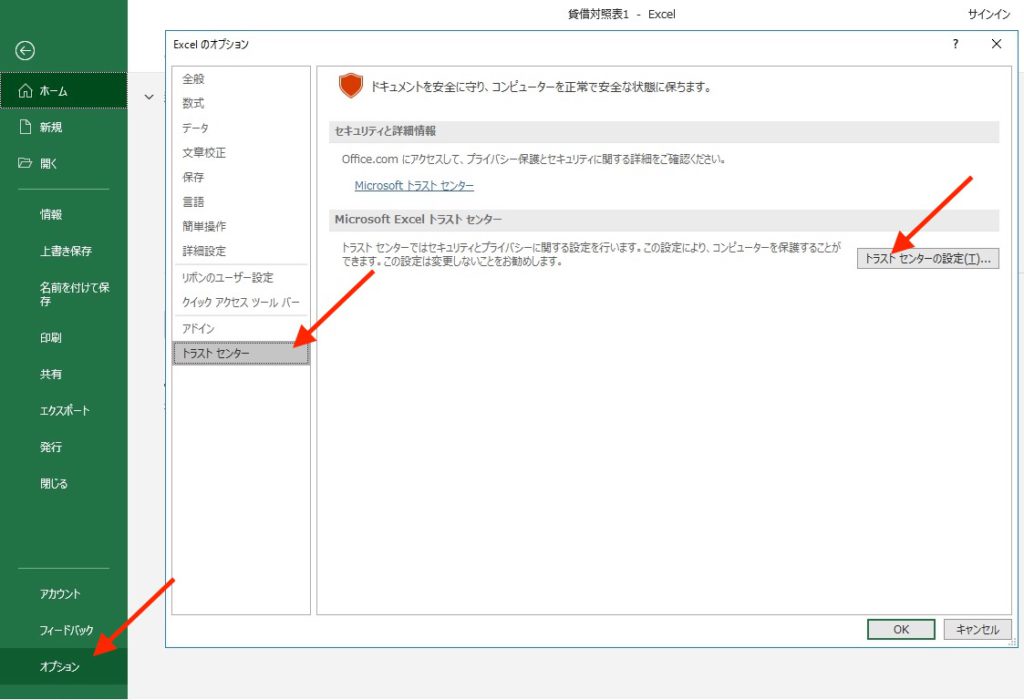
Task: Select 発行 in backstage menu
Action: click(63, 447)
